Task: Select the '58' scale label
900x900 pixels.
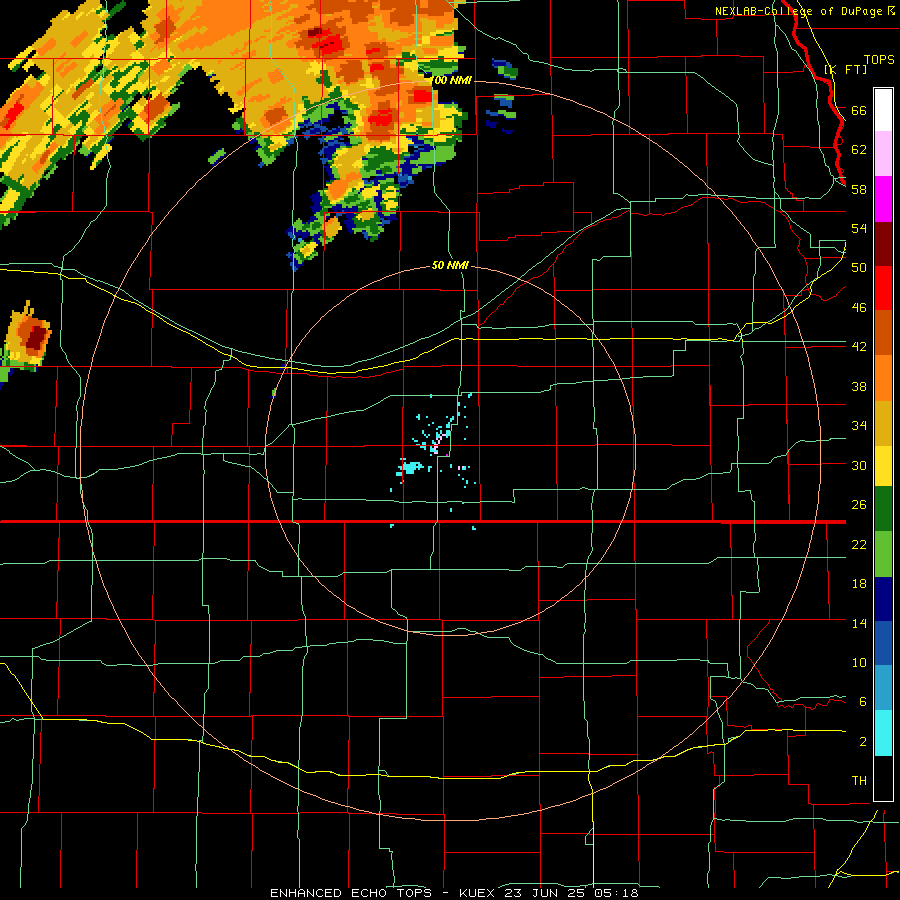Action: pyautogui.click(x=859, y=189)
